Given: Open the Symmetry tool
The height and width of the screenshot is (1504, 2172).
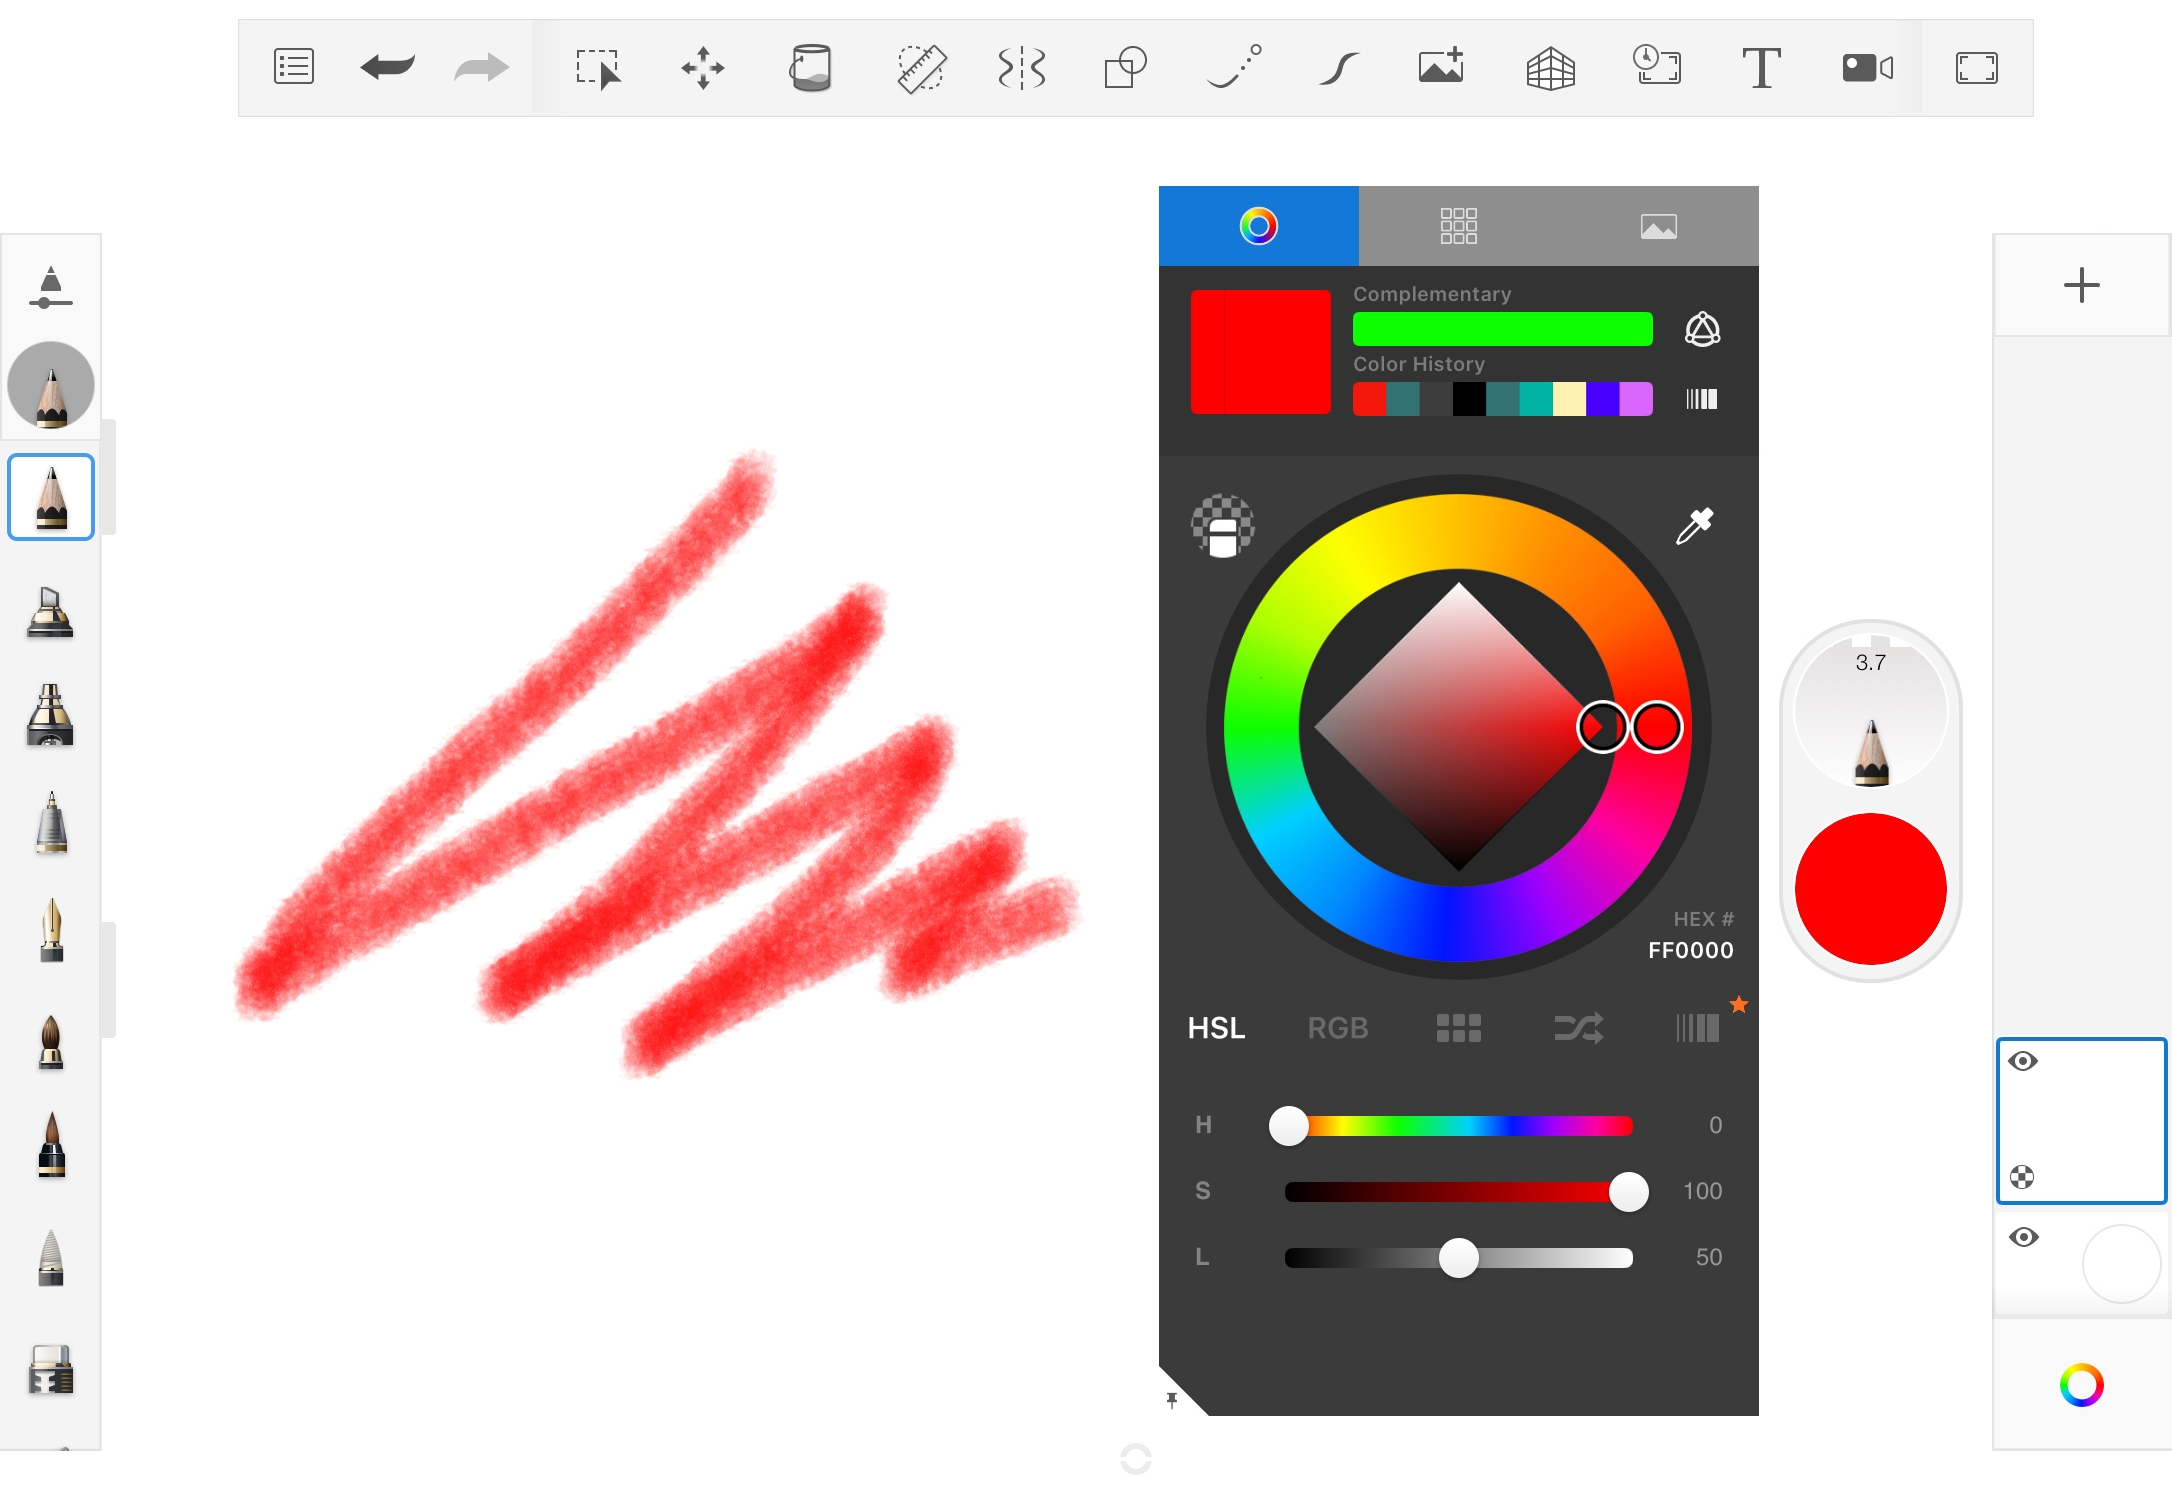Looking at the screenshot, I should tap(1021, 68).
